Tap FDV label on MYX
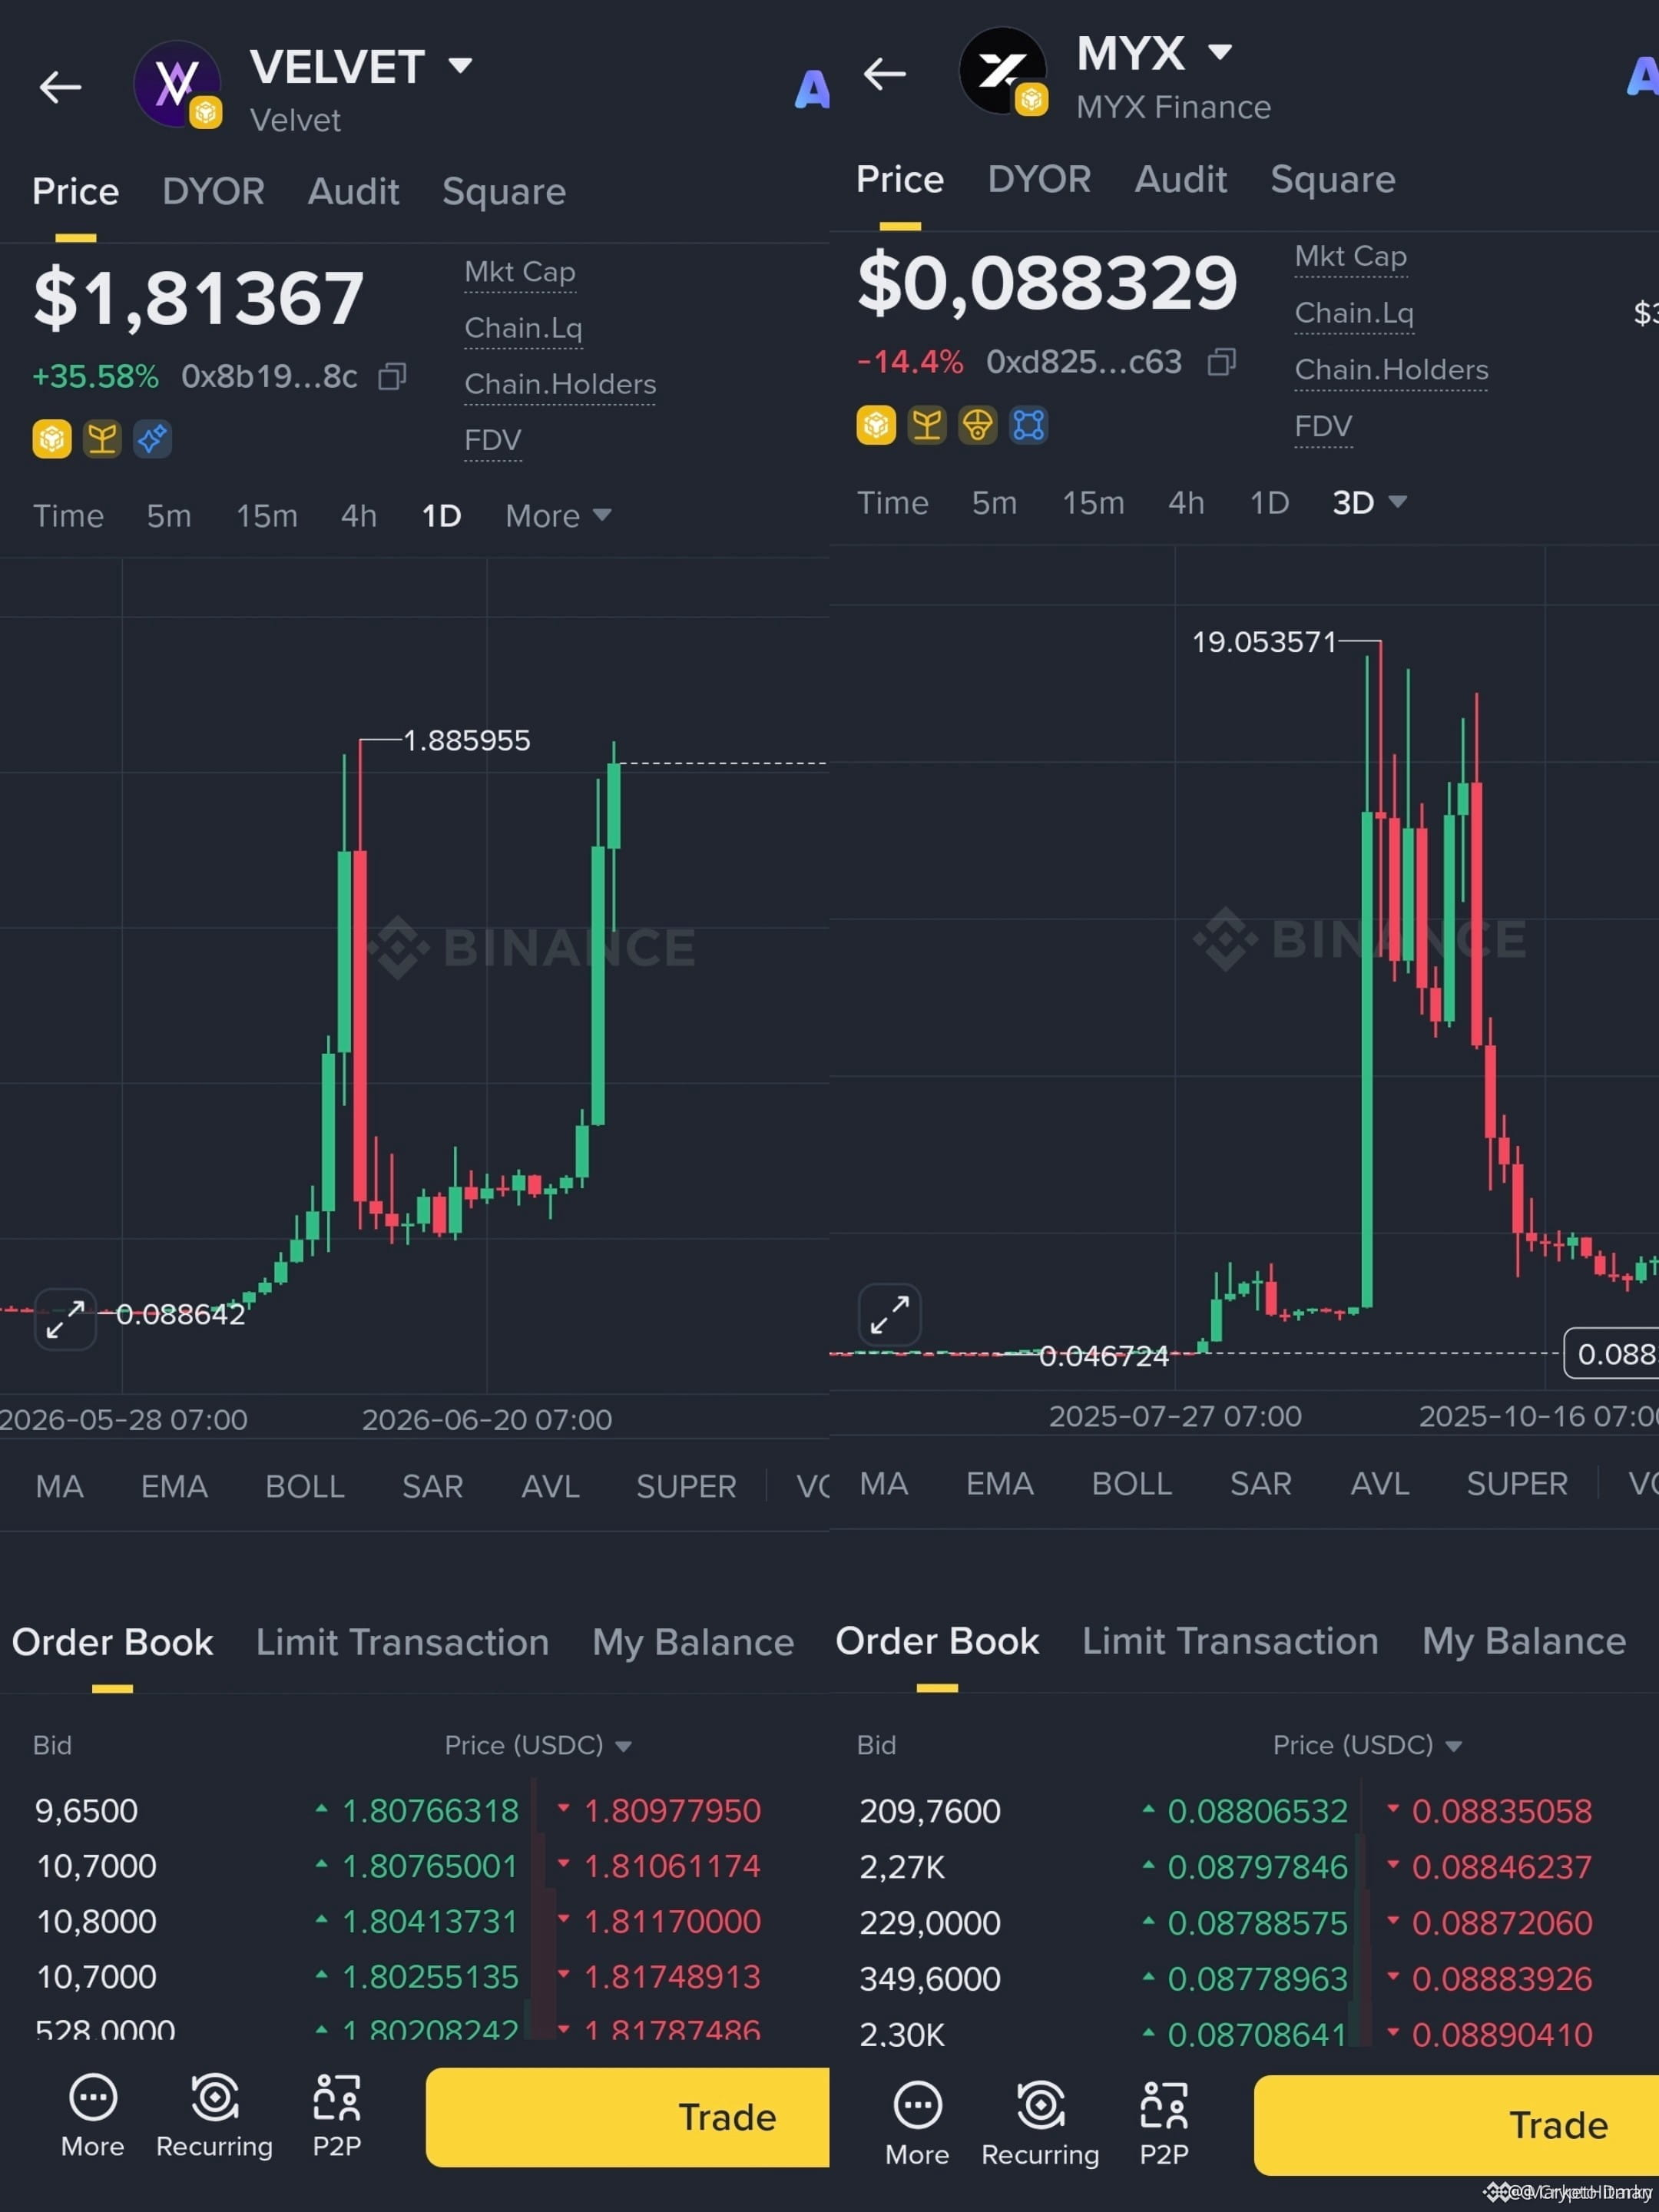The image size is (1659, 2212). click(1323, 426)
